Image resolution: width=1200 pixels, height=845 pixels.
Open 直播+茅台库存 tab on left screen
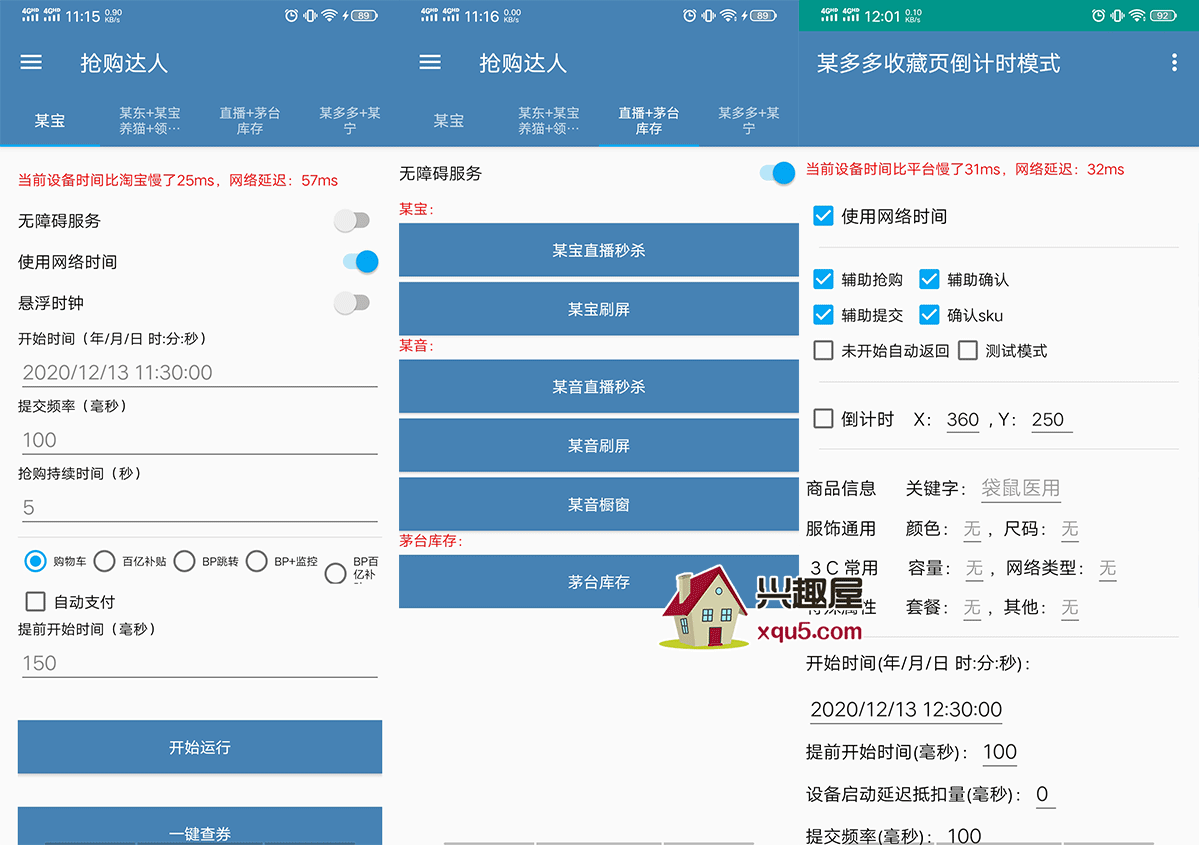[250, 121]
